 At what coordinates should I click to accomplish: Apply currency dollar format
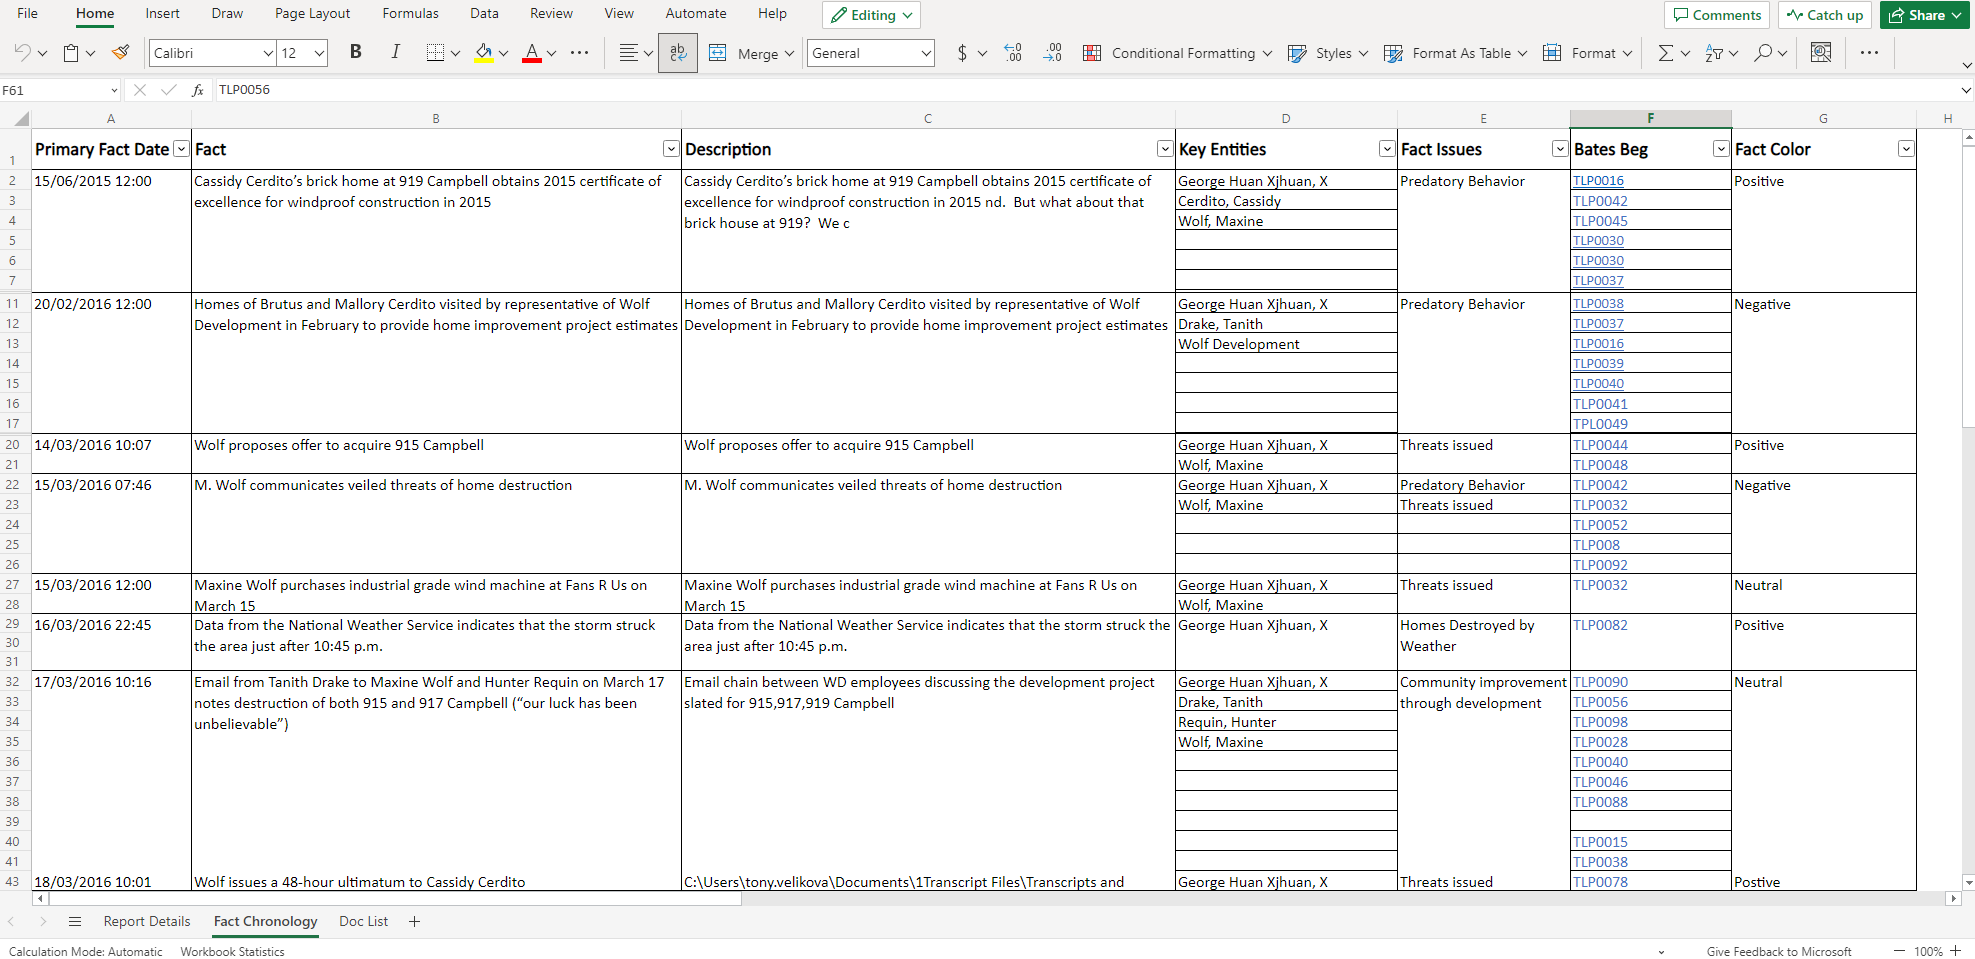pos(962,53)
